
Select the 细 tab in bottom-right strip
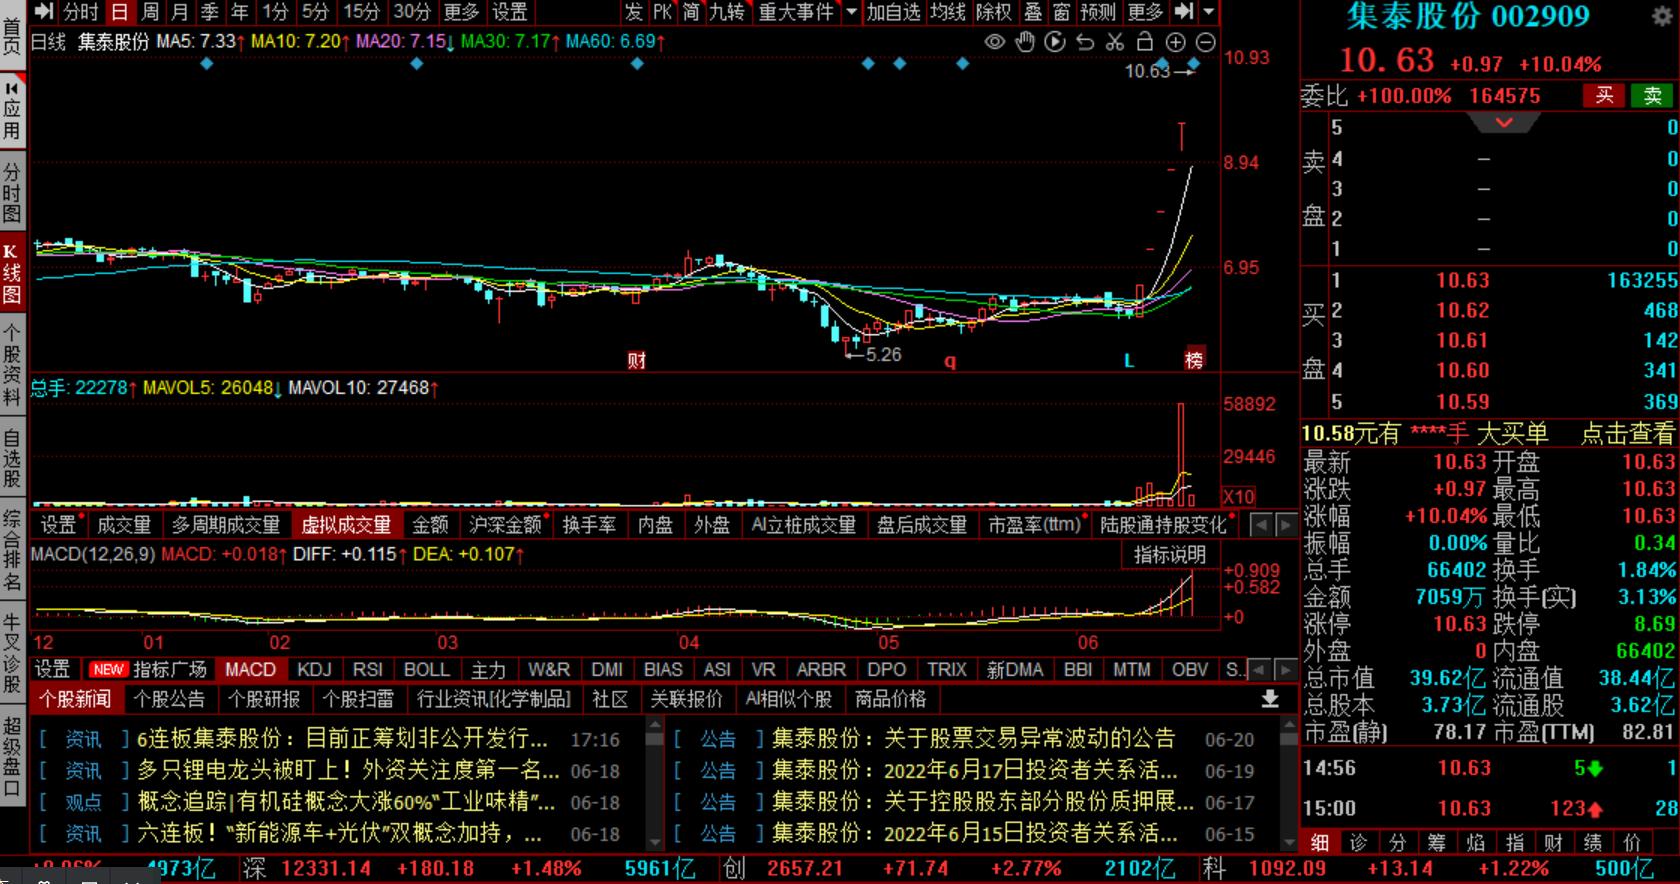[1320, 843]
